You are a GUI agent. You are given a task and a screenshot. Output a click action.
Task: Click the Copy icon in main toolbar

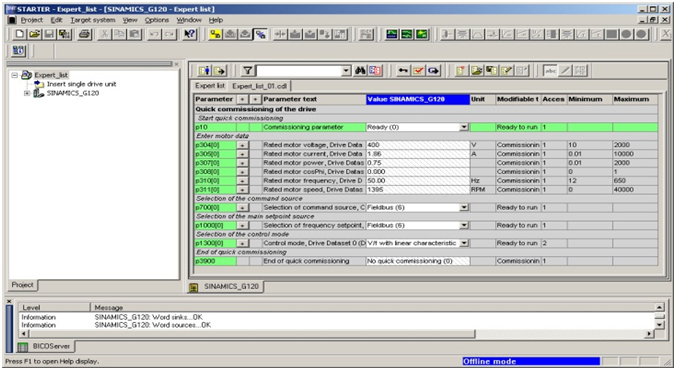tap(120, 34)
